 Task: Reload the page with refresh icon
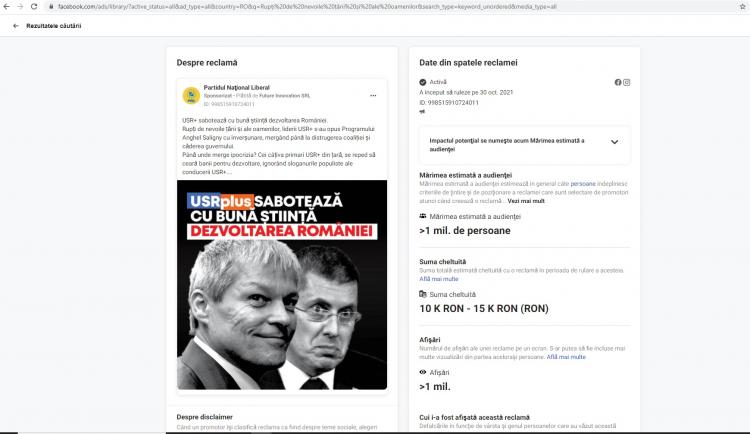point(34,7)
